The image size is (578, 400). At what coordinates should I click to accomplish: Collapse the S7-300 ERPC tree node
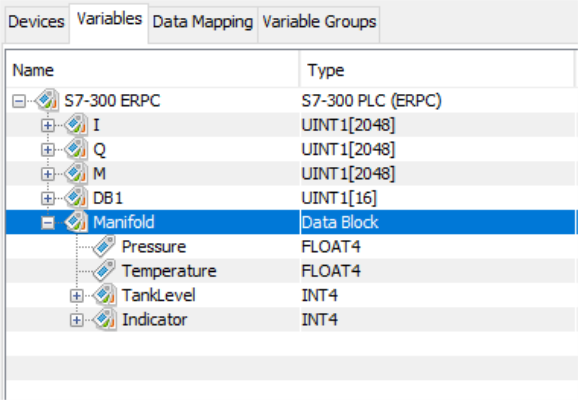[x=19, y=101]
